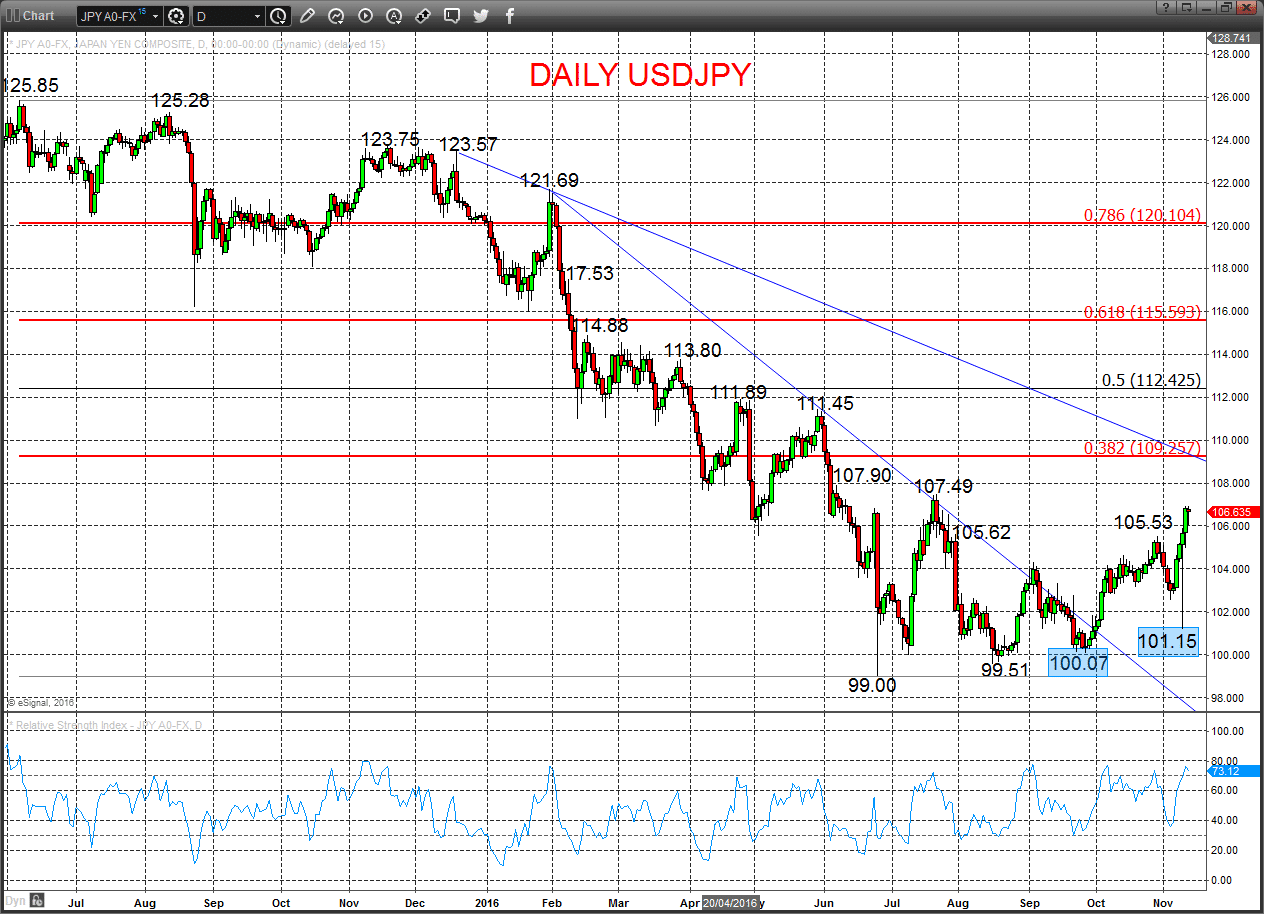Click the 125.28 high annotation
The image size is (1264, 914).
point(180,100)
